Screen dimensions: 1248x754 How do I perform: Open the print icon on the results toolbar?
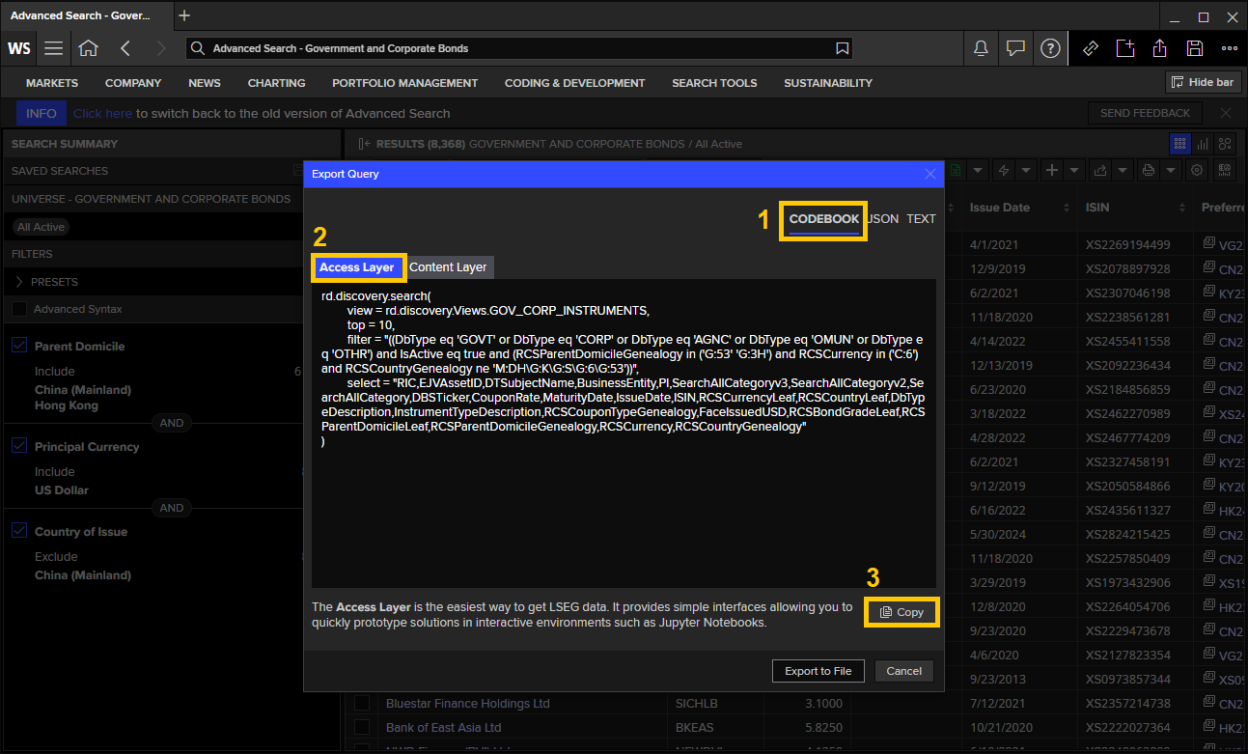point(1148,170)
